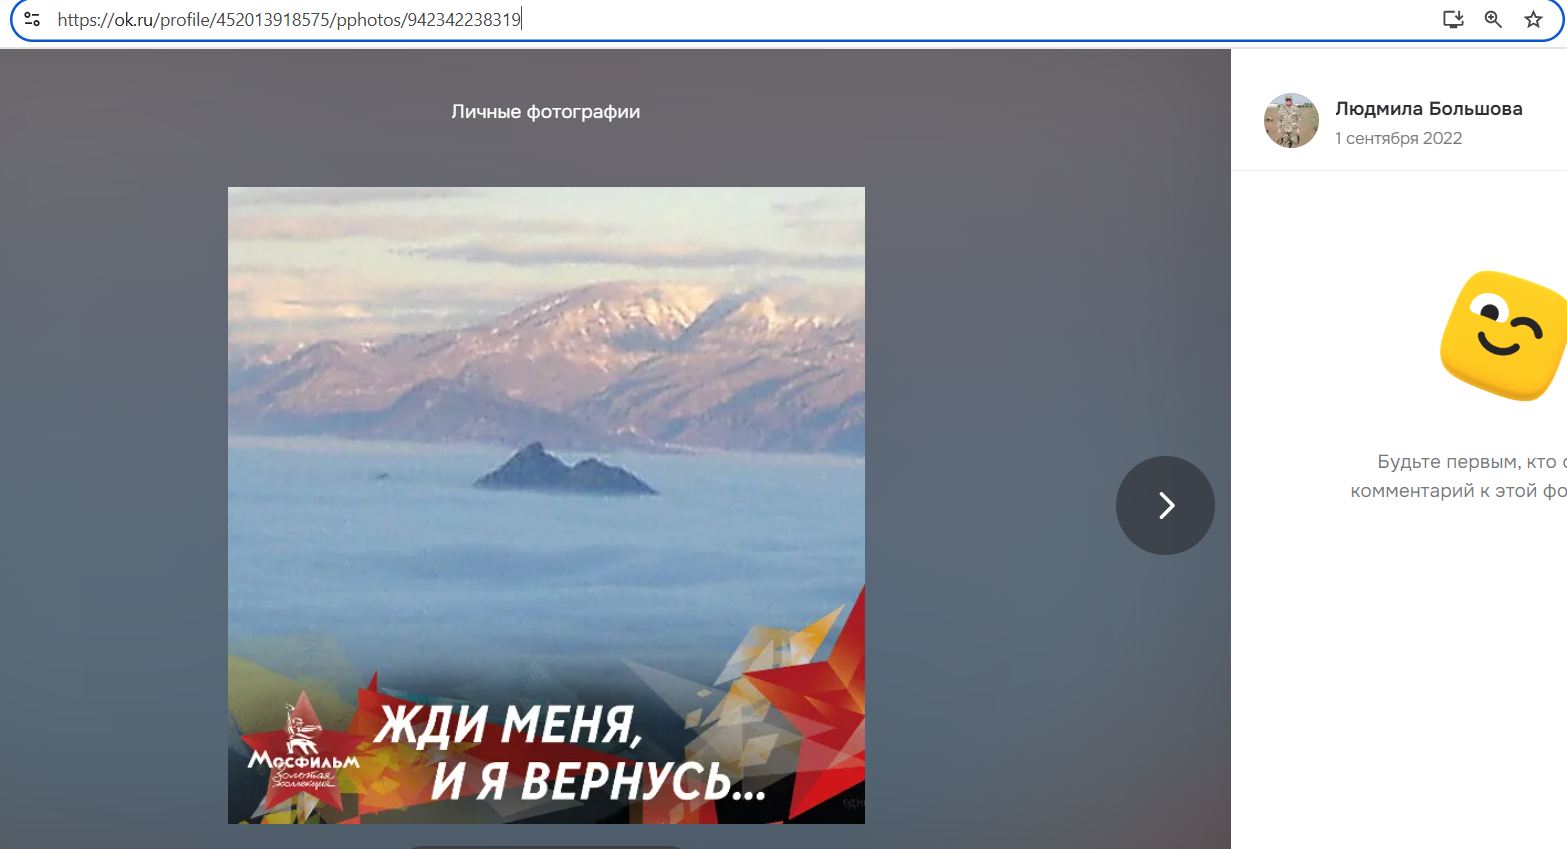This screenshot has width=1567, height=849.
Task: Click the photo date 1 сентября 2022
Action: (1398, 138)
